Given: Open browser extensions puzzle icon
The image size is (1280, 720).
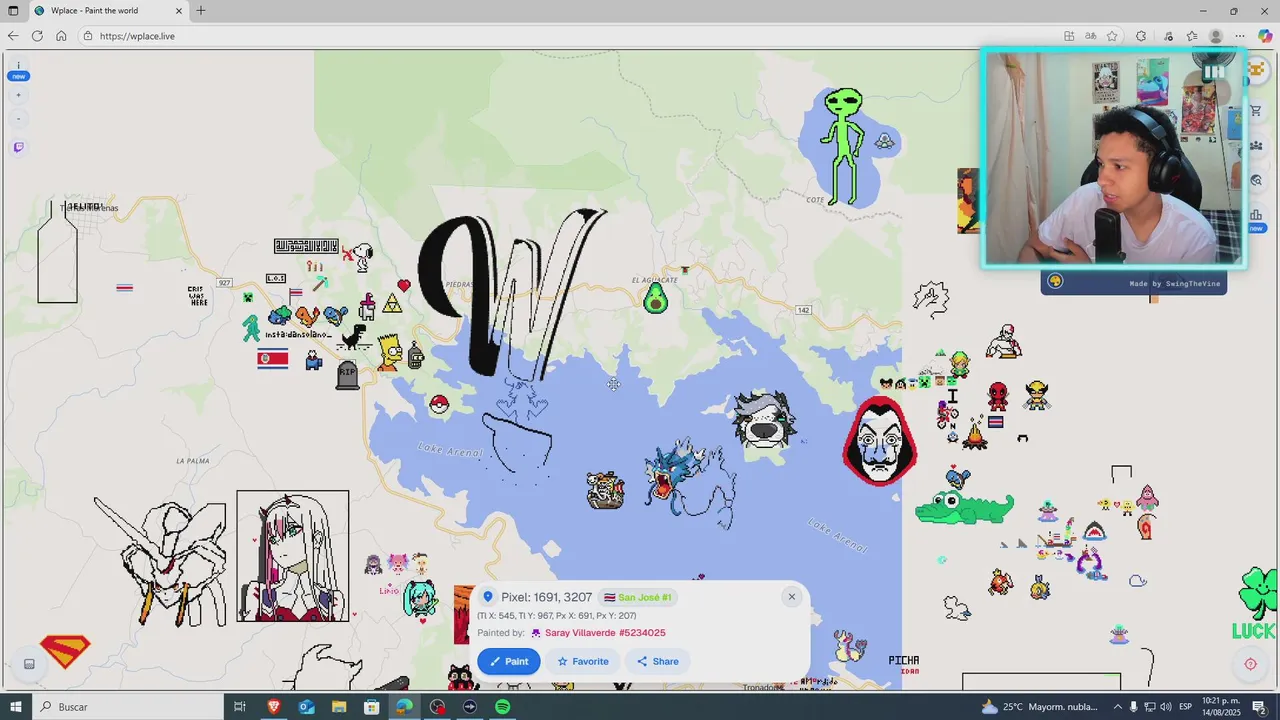Looking at the screenshot, I should click(1141, 36).
